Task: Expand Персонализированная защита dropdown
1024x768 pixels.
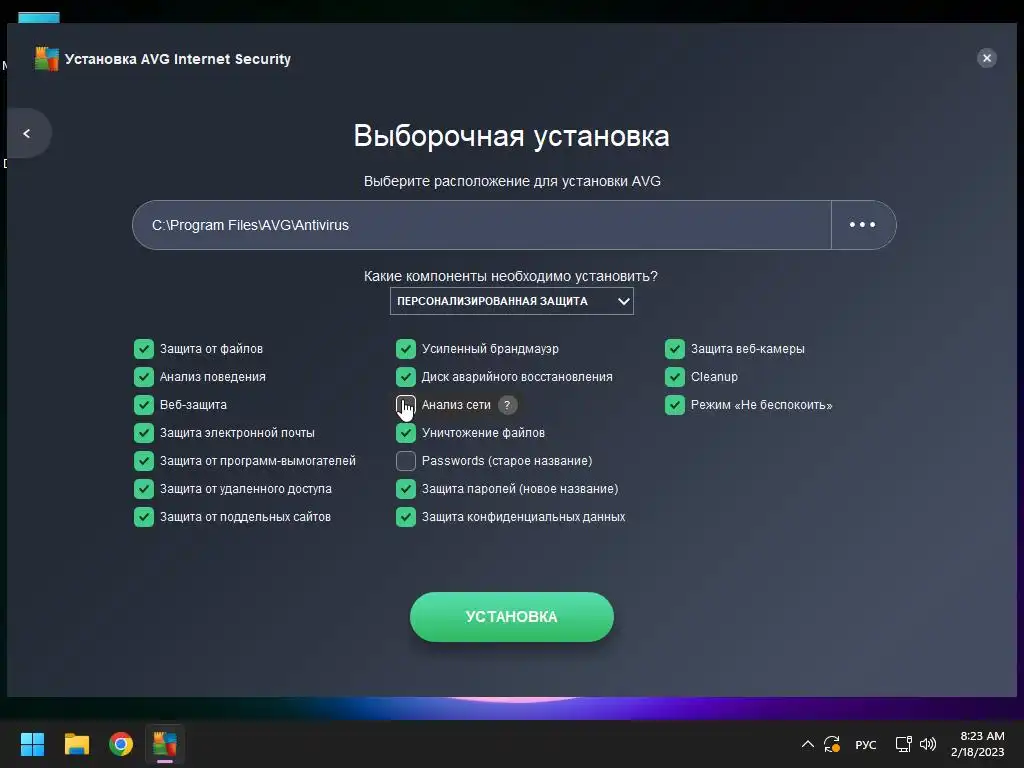Action: click(x=511, y=301)
